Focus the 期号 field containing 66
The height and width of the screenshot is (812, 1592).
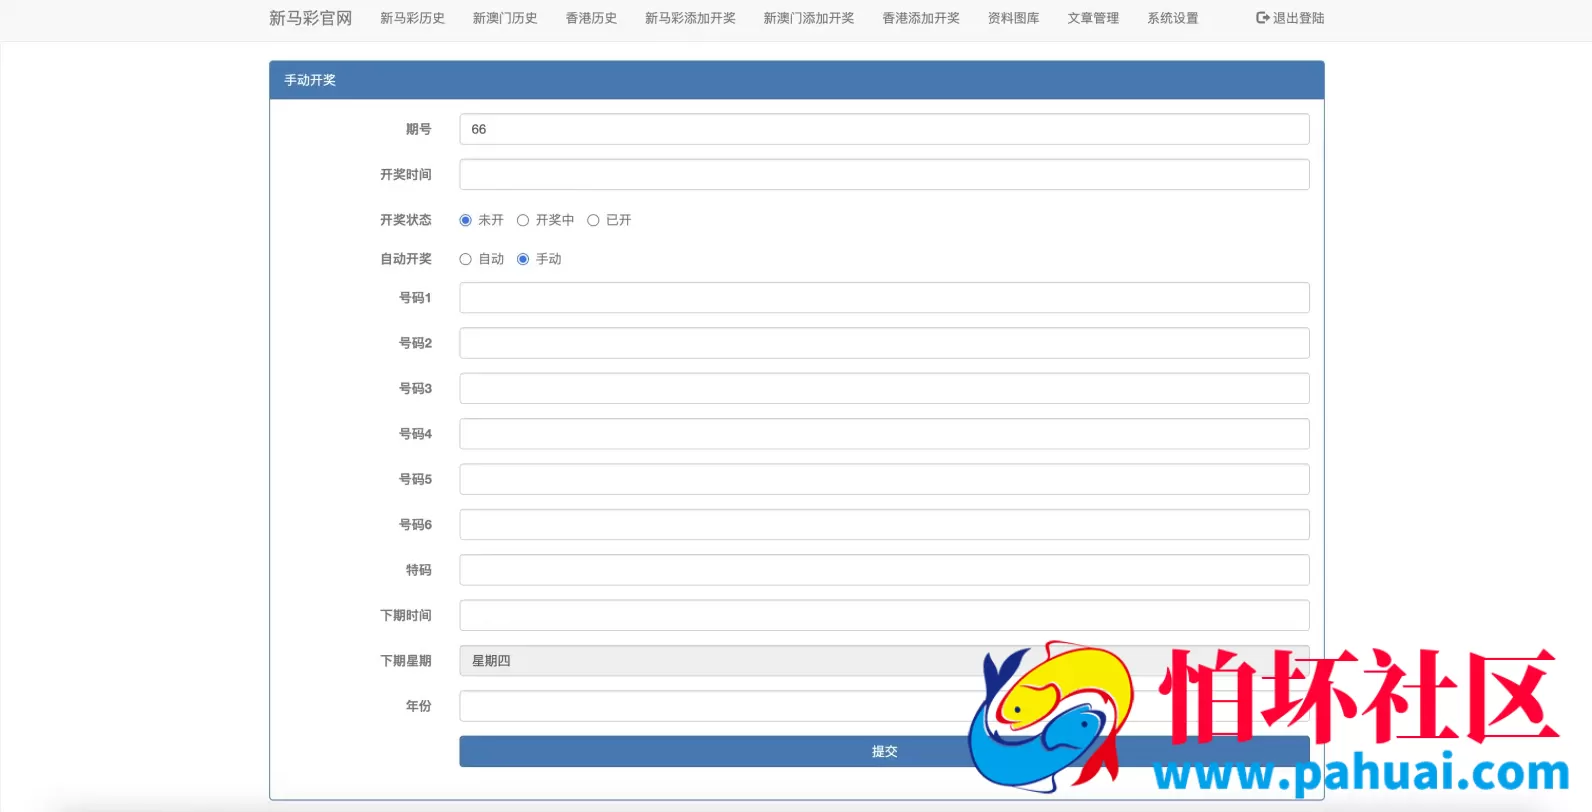(884, 129)
